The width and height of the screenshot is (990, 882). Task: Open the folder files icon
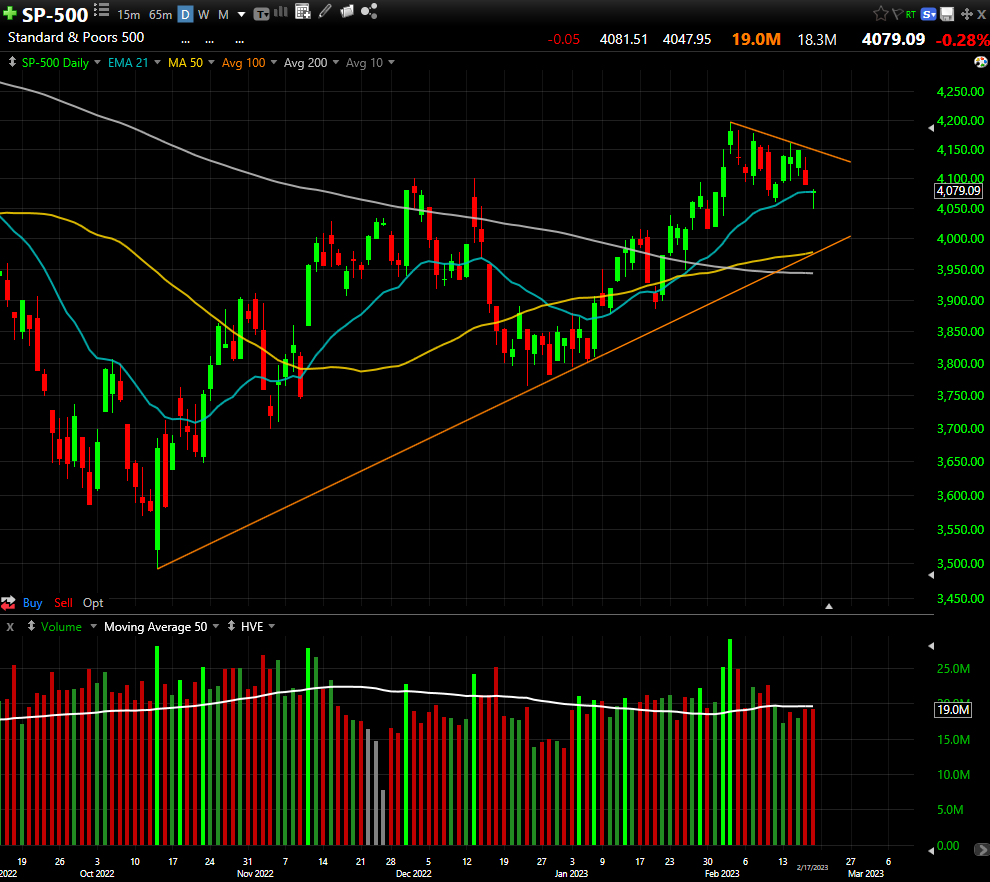[x=347, y=11]
